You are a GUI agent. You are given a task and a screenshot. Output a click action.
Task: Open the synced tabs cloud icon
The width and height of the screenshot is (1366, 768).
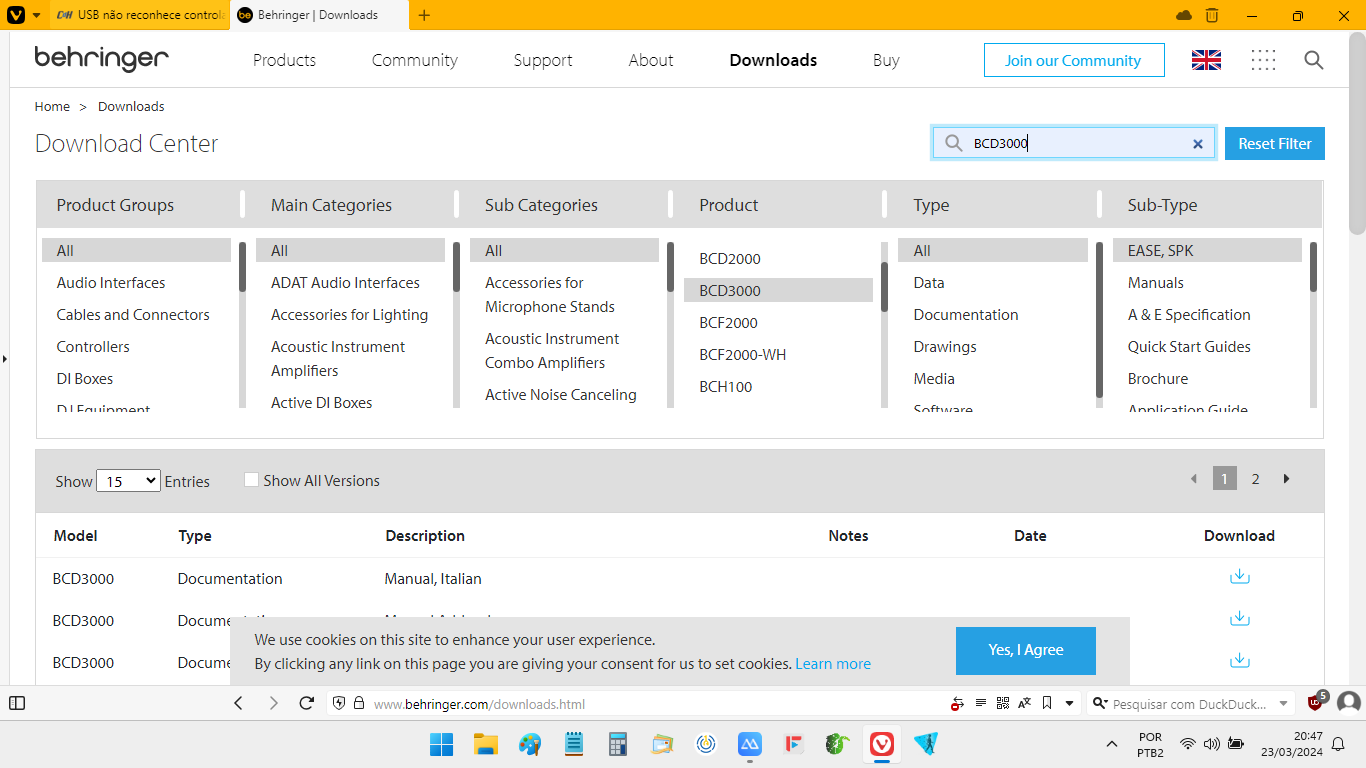coord(1184,15)
